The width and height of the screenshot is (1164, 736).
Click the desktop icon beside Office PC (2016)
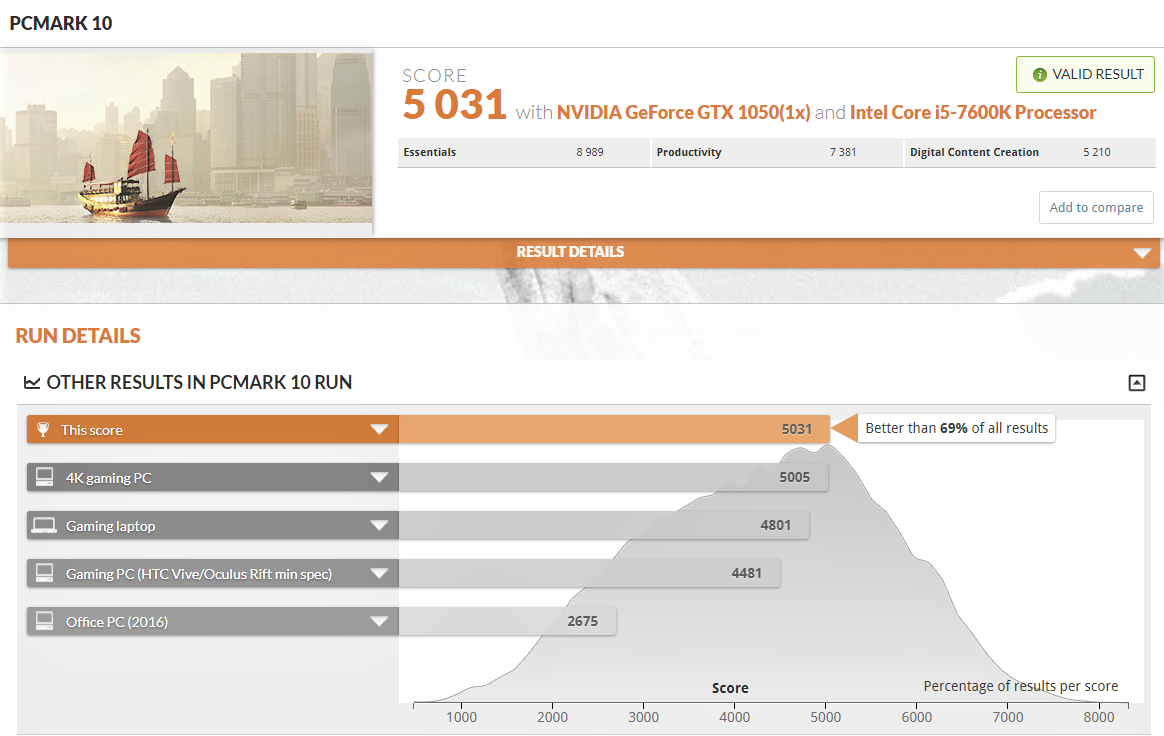pyautogui.click(x=45, y=621)
